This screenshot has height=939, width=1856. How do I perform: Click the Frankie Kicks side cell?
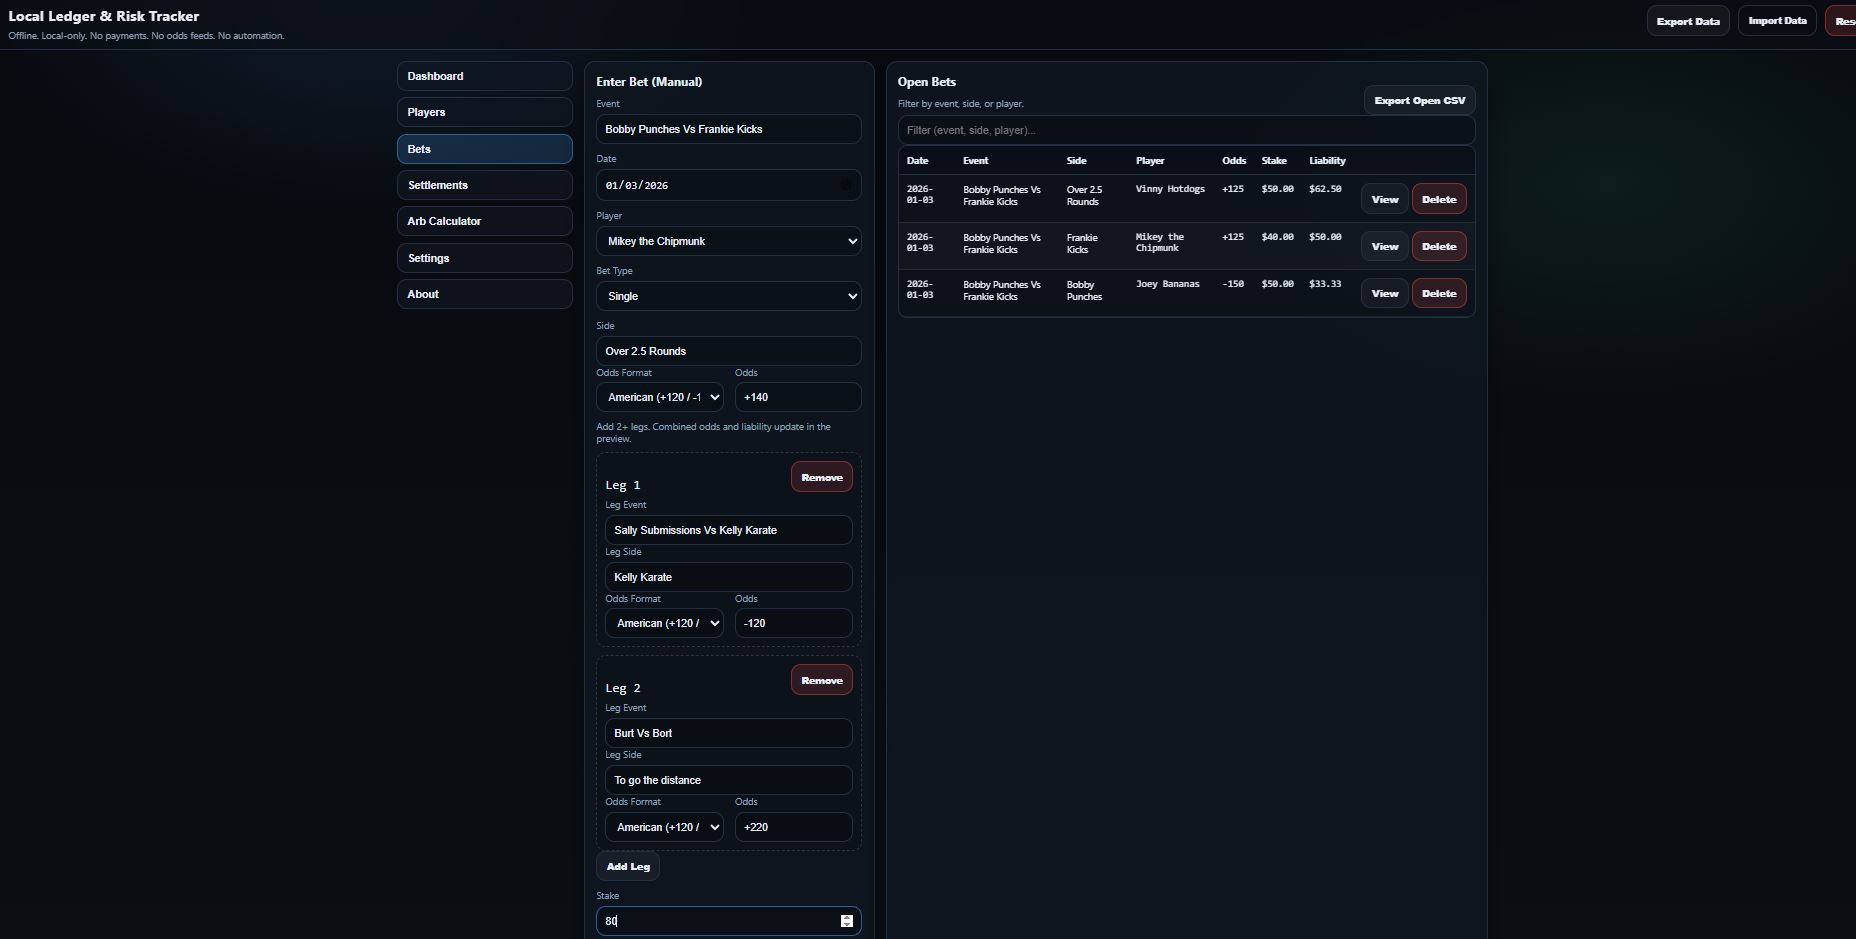[1082, 243]
